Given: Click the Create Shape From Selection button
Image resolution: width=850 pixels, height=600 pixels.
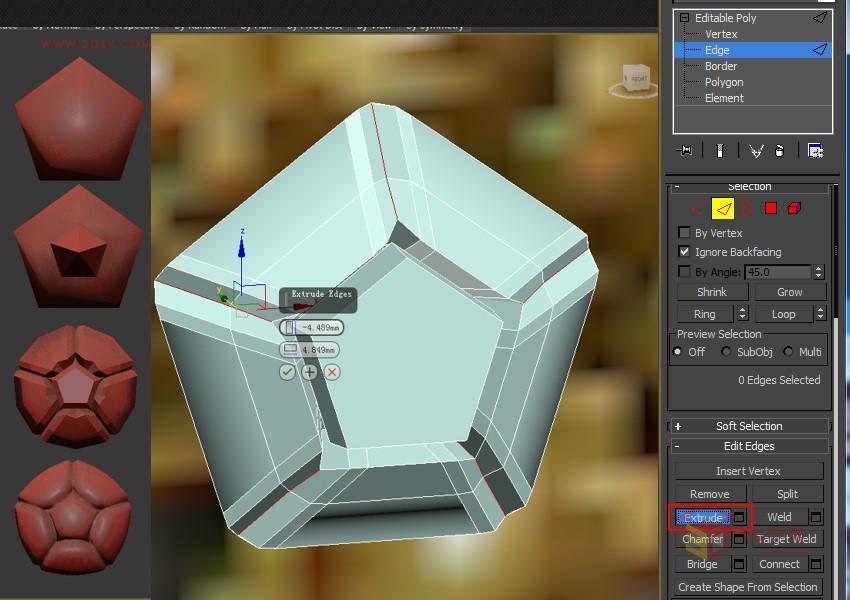Looking at the screenshot, I should [x=748, y=587].
